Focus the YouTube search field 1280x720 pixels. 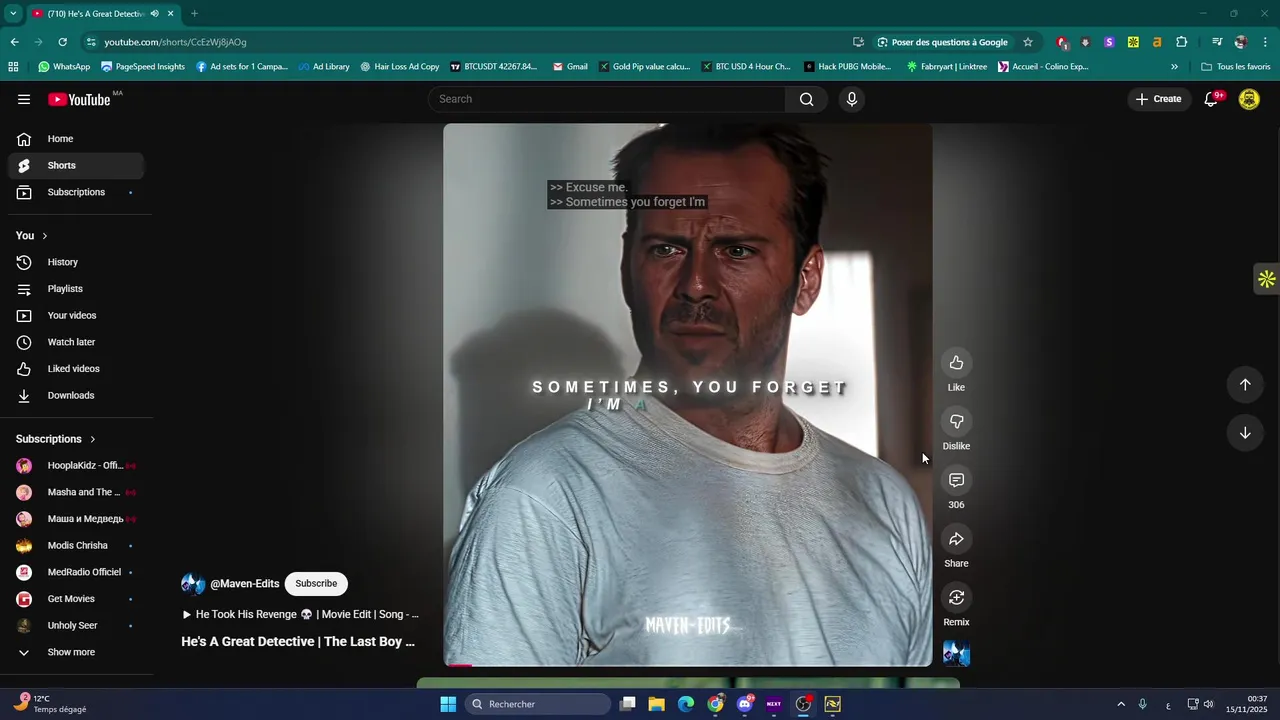pos(607,99)
